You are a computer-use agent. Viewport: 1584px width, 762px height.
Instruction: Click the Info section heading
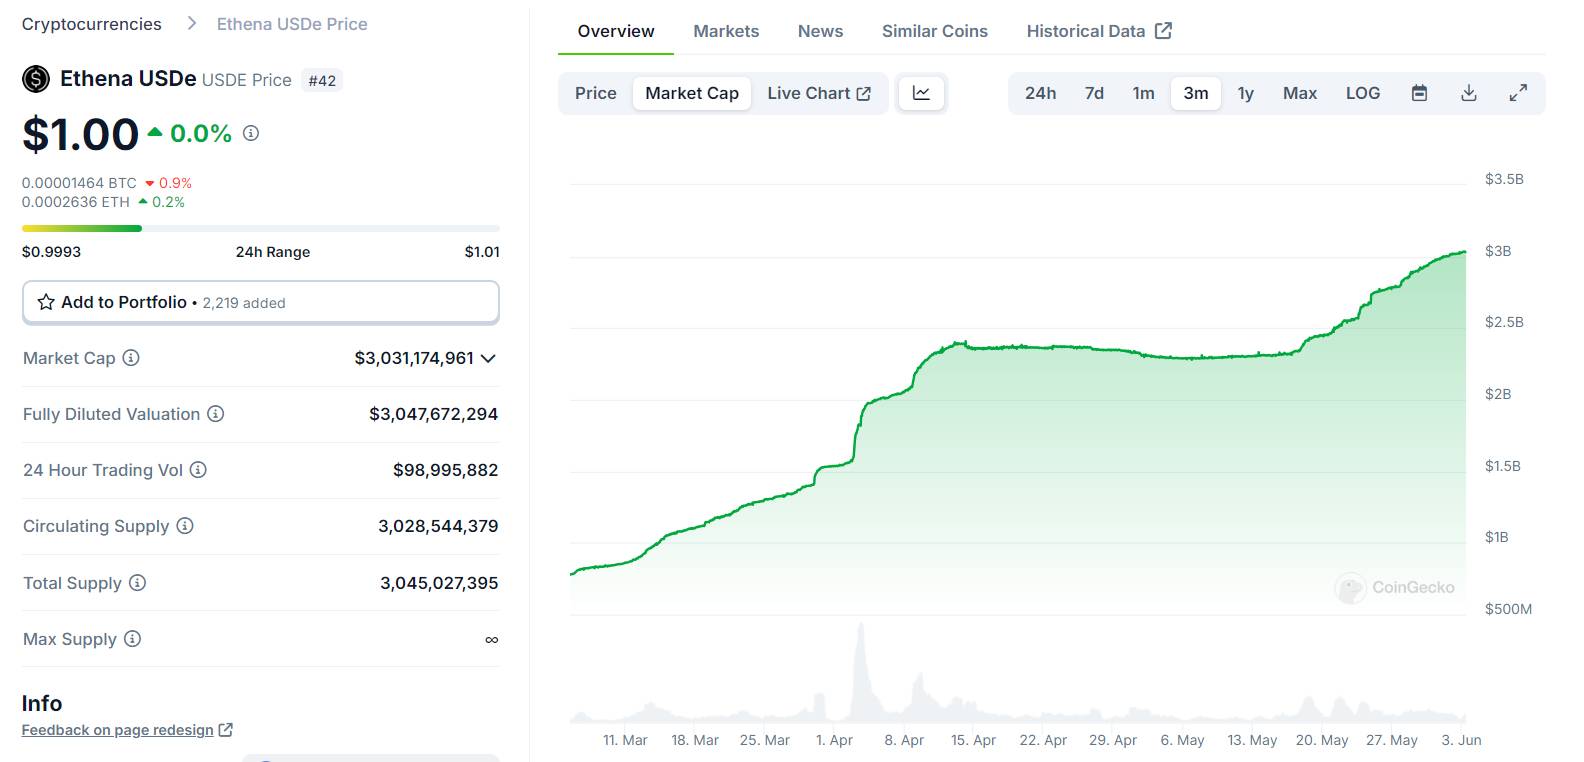[x=42, y=703]
